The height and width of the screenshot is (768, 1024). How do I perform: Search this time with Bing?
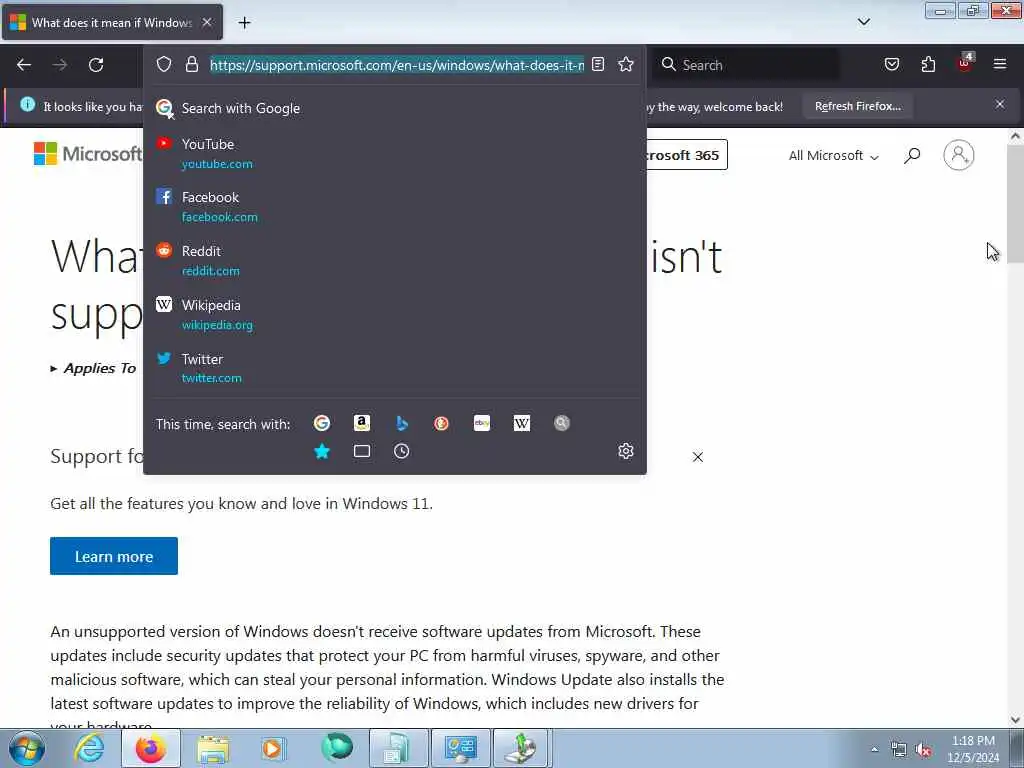(402, 423)
